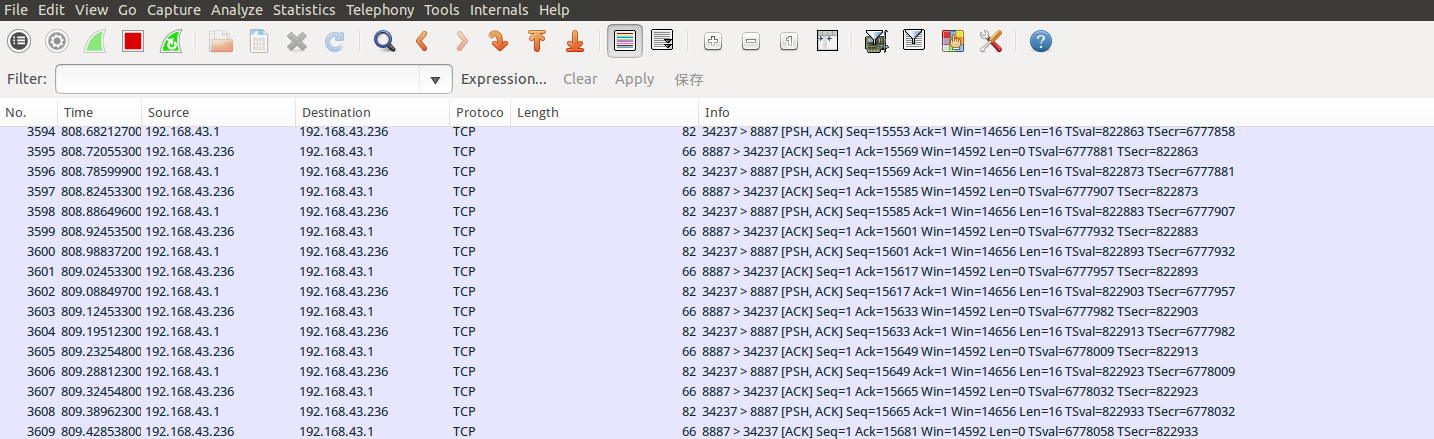This screenshot has width=1434, height=439.
Task: Open the Tools menu
Action: point(442,10)
